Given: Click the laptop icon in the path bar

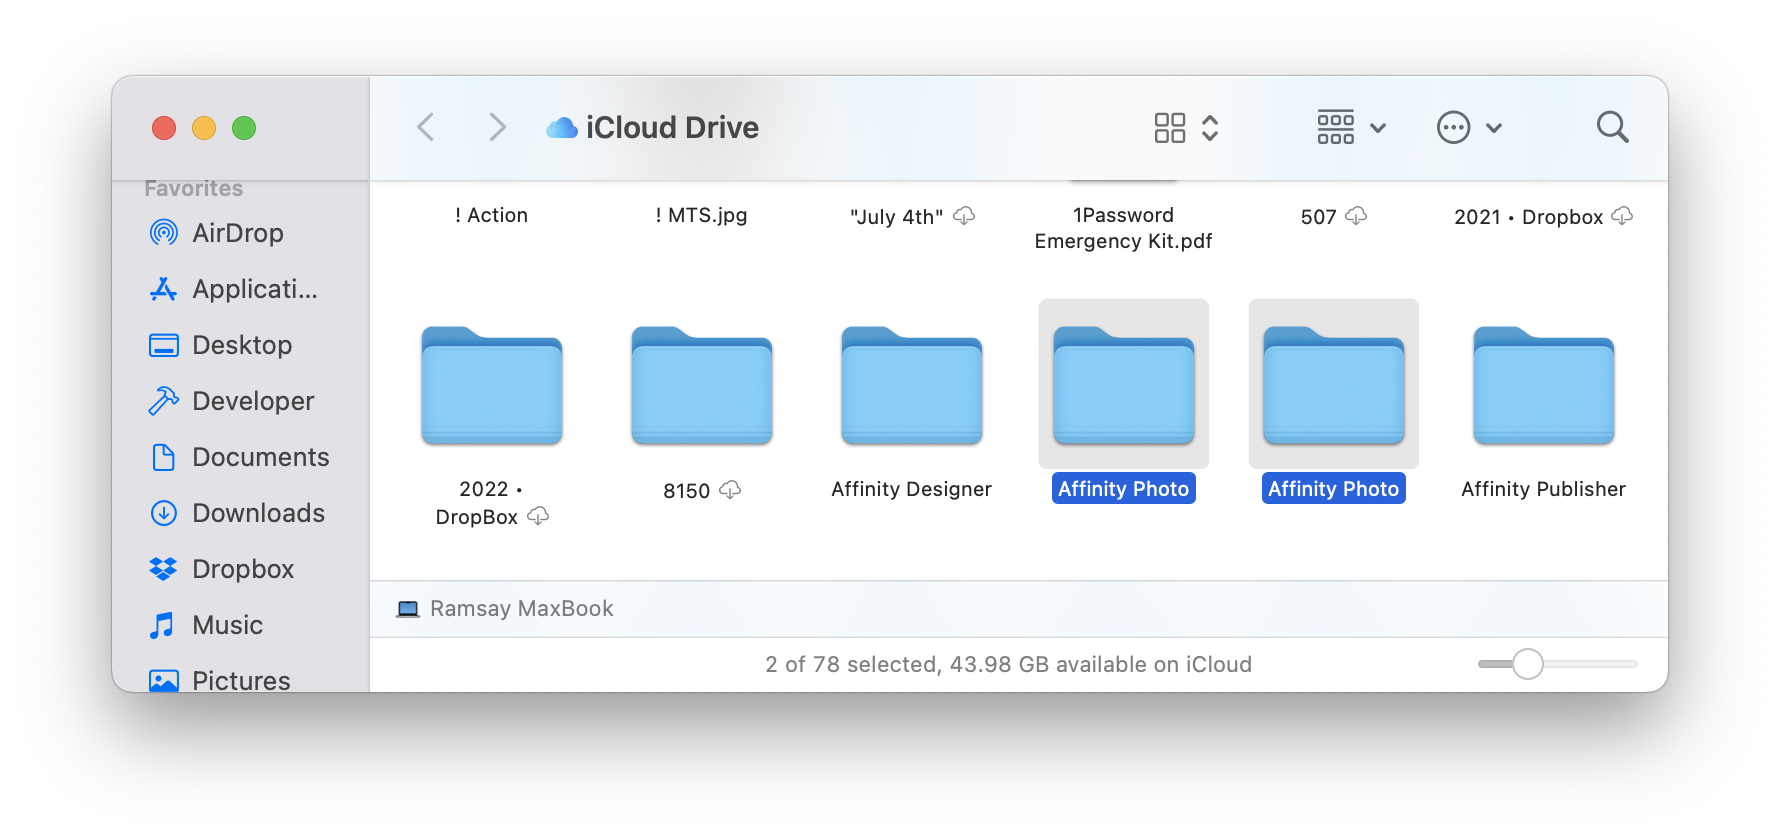Looking at the screenshot, I should coord(408,609).
